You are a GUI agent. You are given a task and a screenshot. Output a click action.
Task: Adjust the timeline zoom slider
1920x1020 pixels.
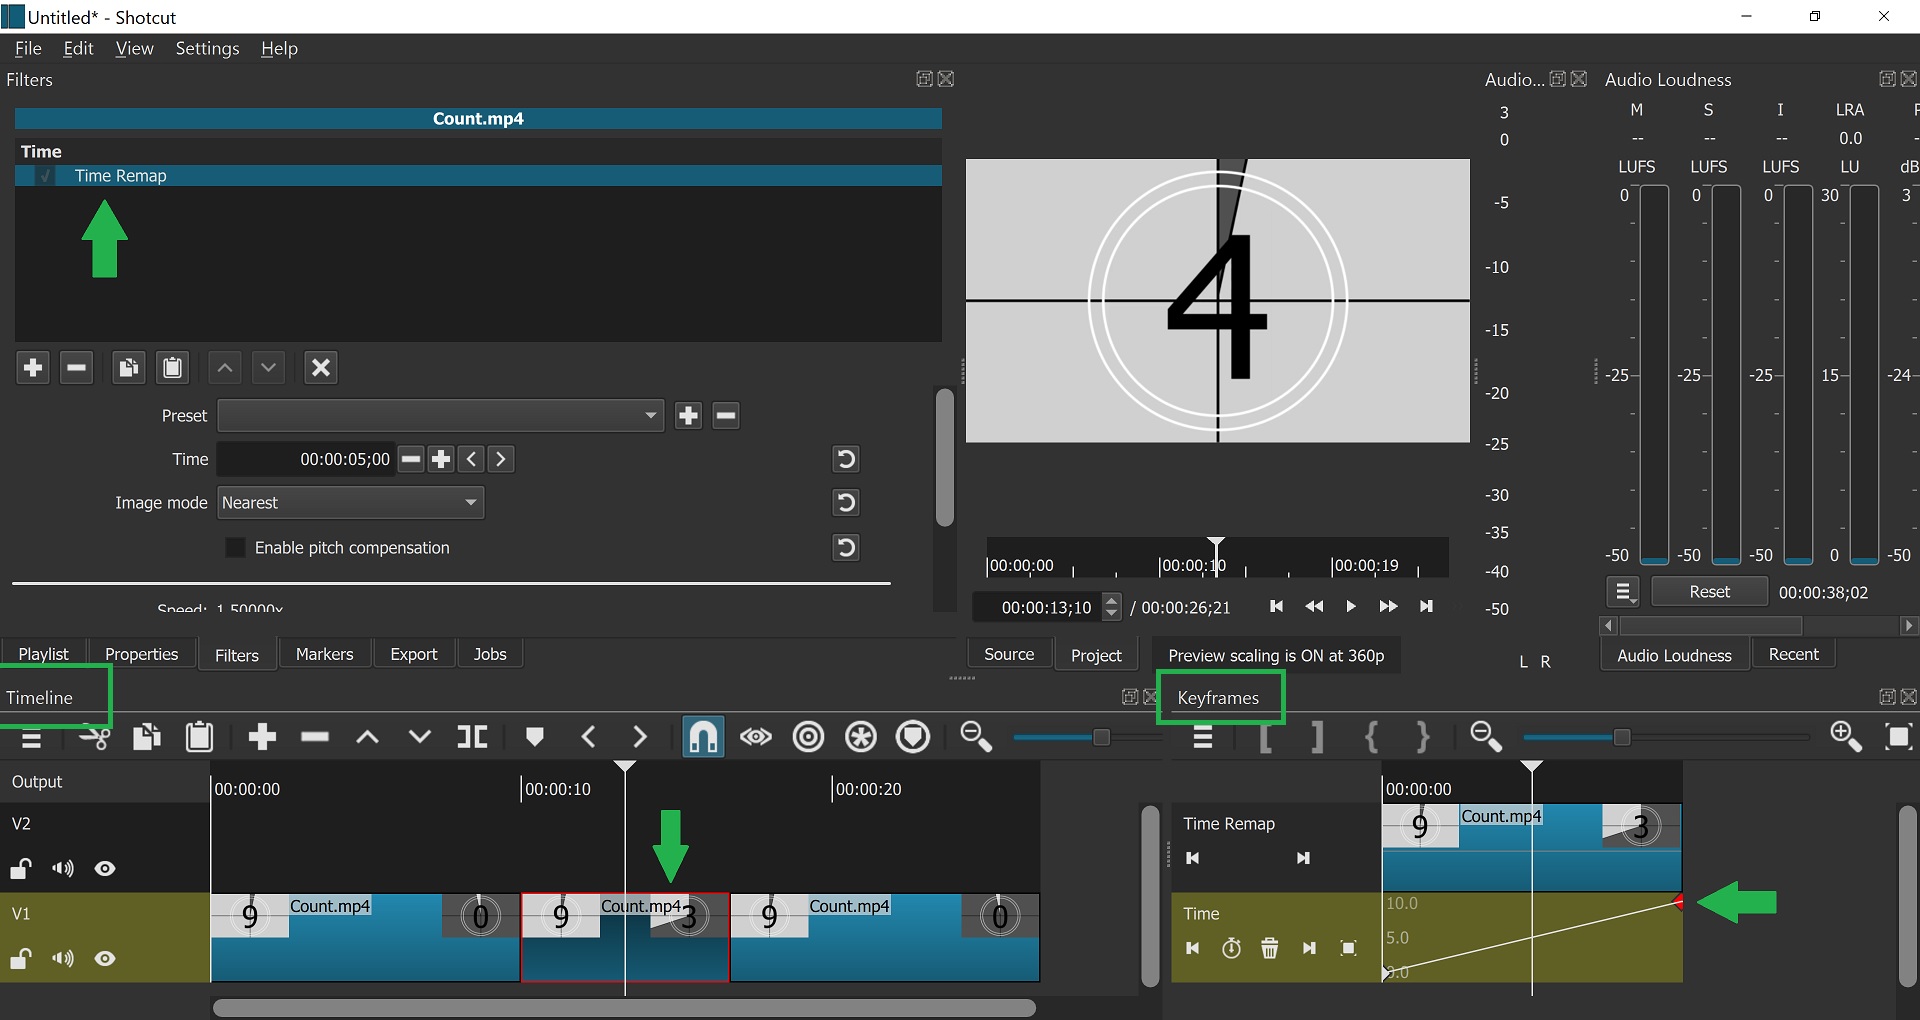pyautogui.click(x=1101, y=738)
